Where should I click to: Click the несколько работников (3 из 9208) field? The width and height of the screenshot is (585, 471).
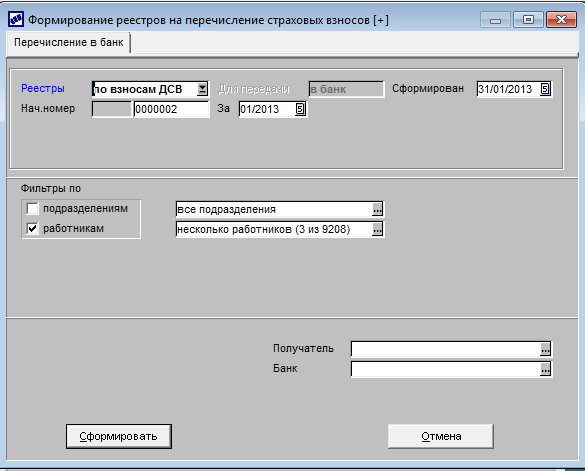(x=279, y=229)
